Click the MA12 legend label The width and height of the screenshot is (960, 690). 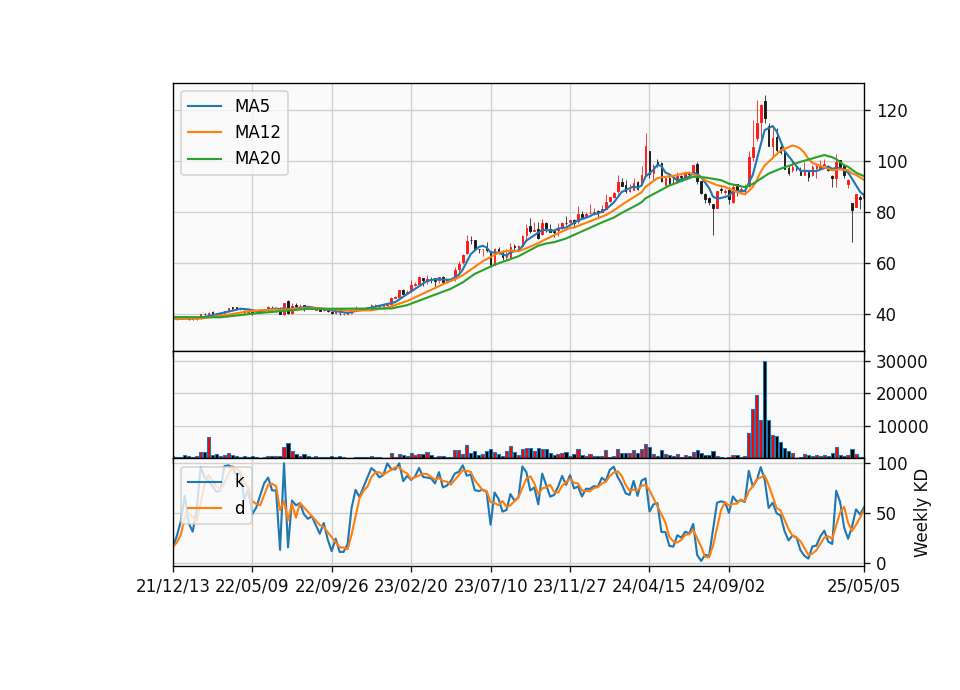tap(258, 132)
